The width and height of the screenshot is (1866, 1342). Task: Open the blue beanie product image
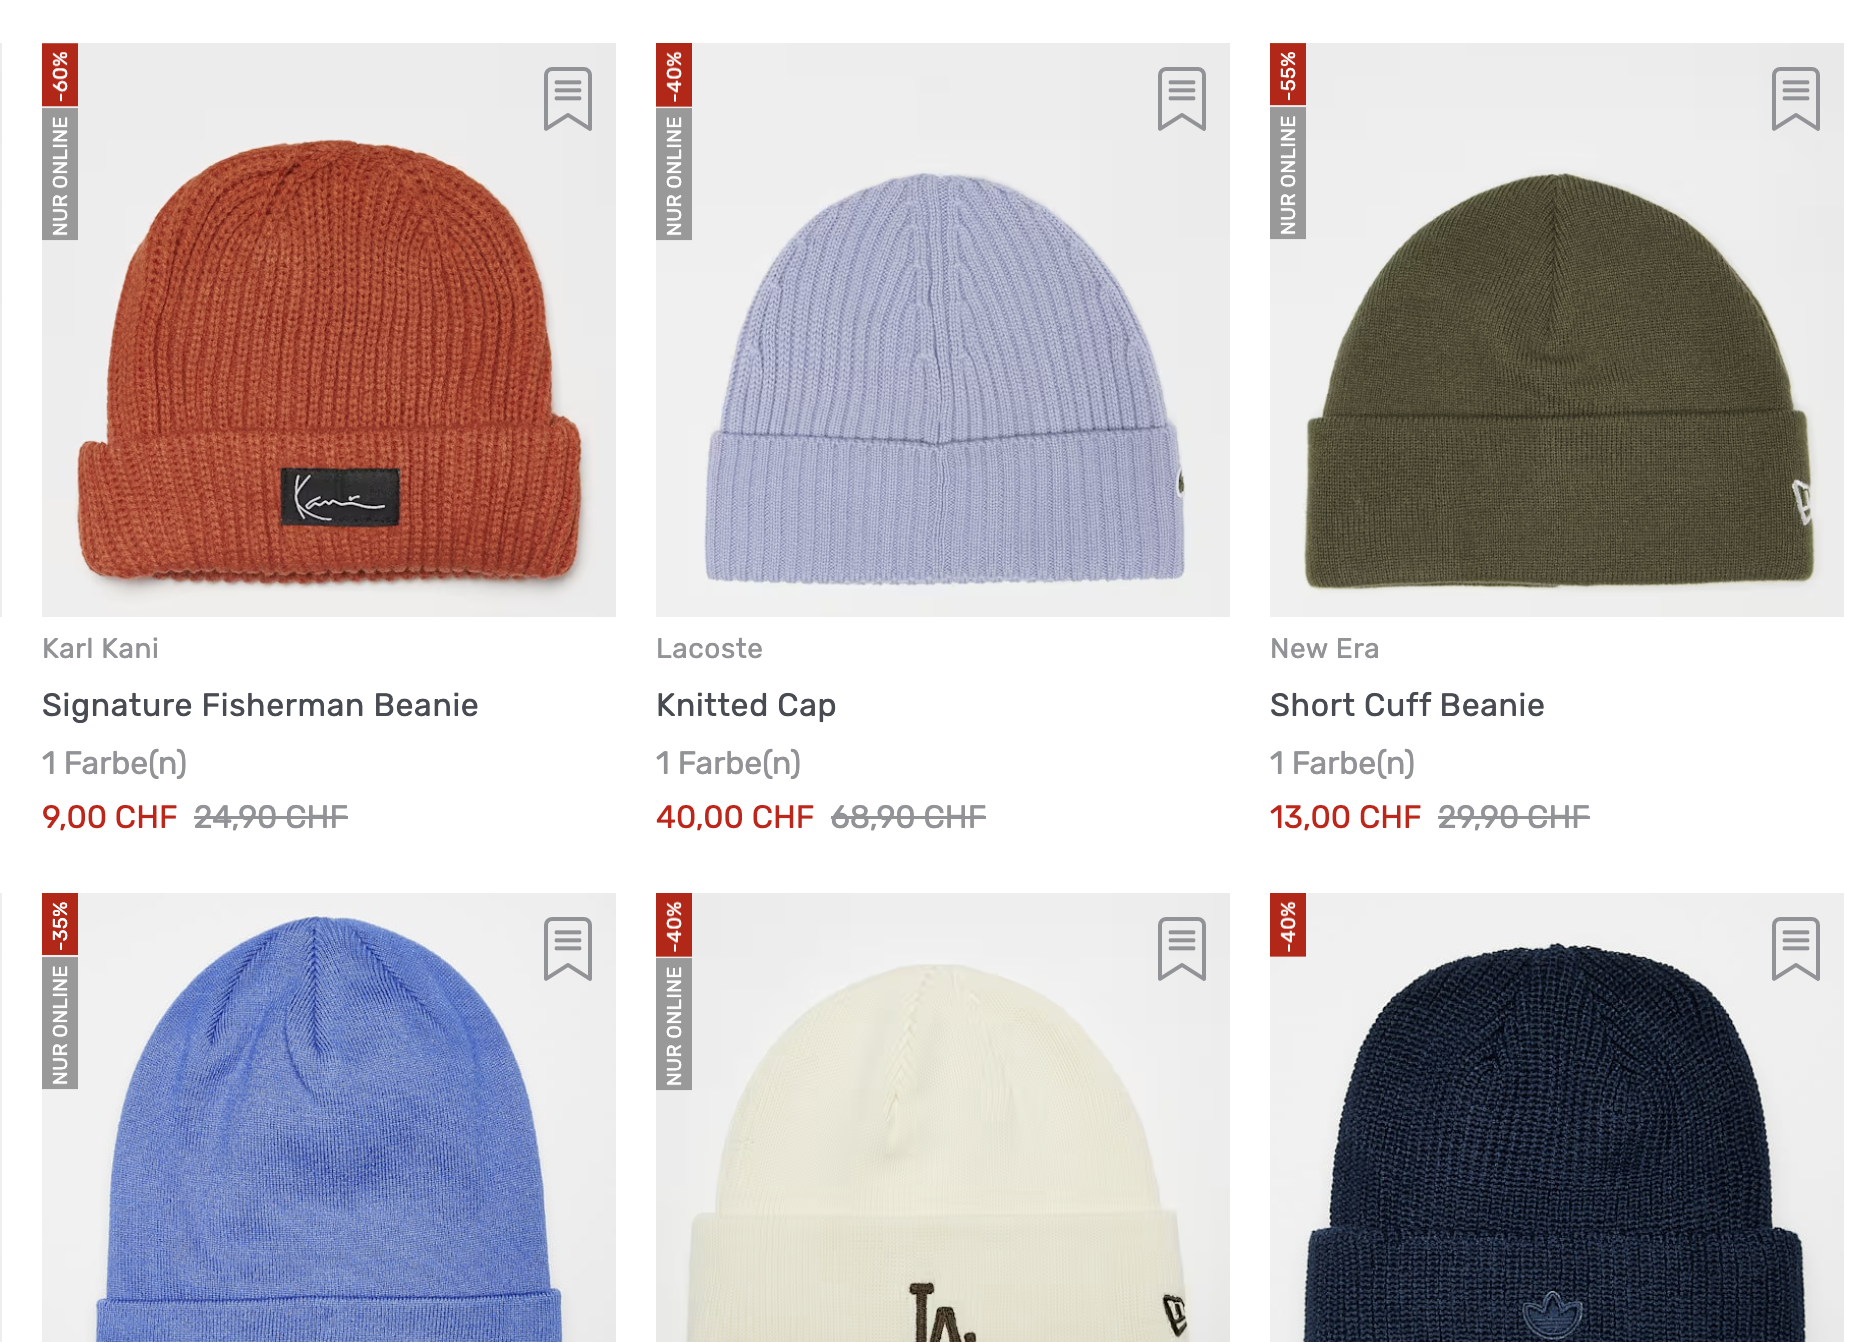point(329,1118)
